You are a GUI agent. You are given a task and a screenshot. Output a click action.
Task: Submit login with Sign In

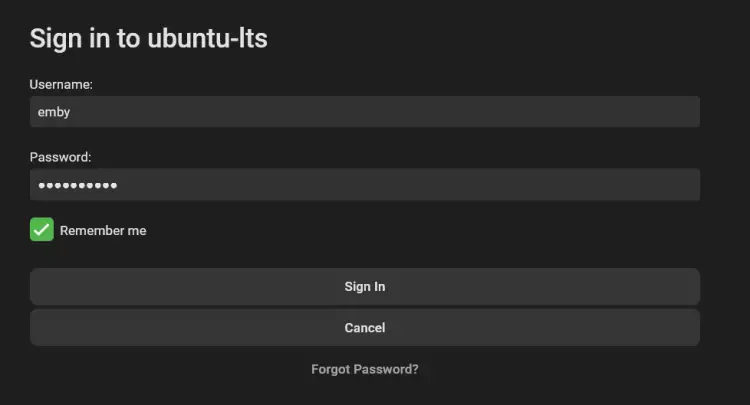(364, 287)
